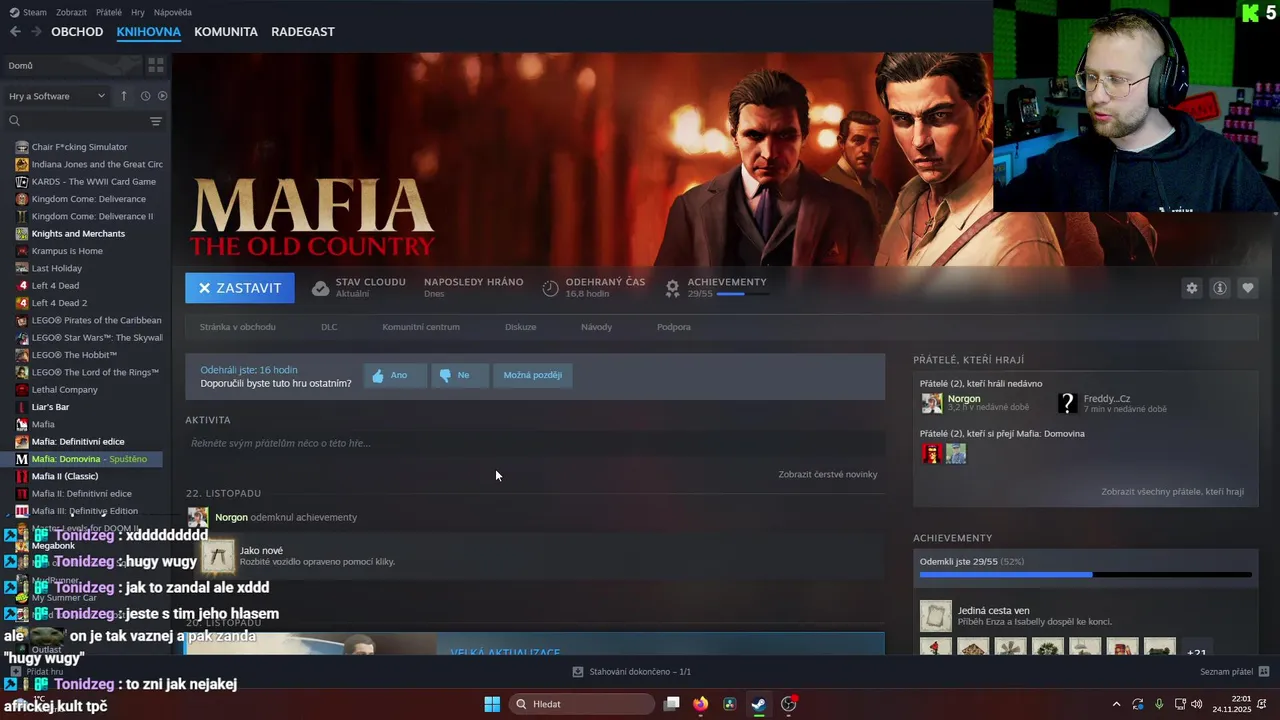Click the Odehraný čas clock icon
This screenshot has width=1280, height=720.
551,288
